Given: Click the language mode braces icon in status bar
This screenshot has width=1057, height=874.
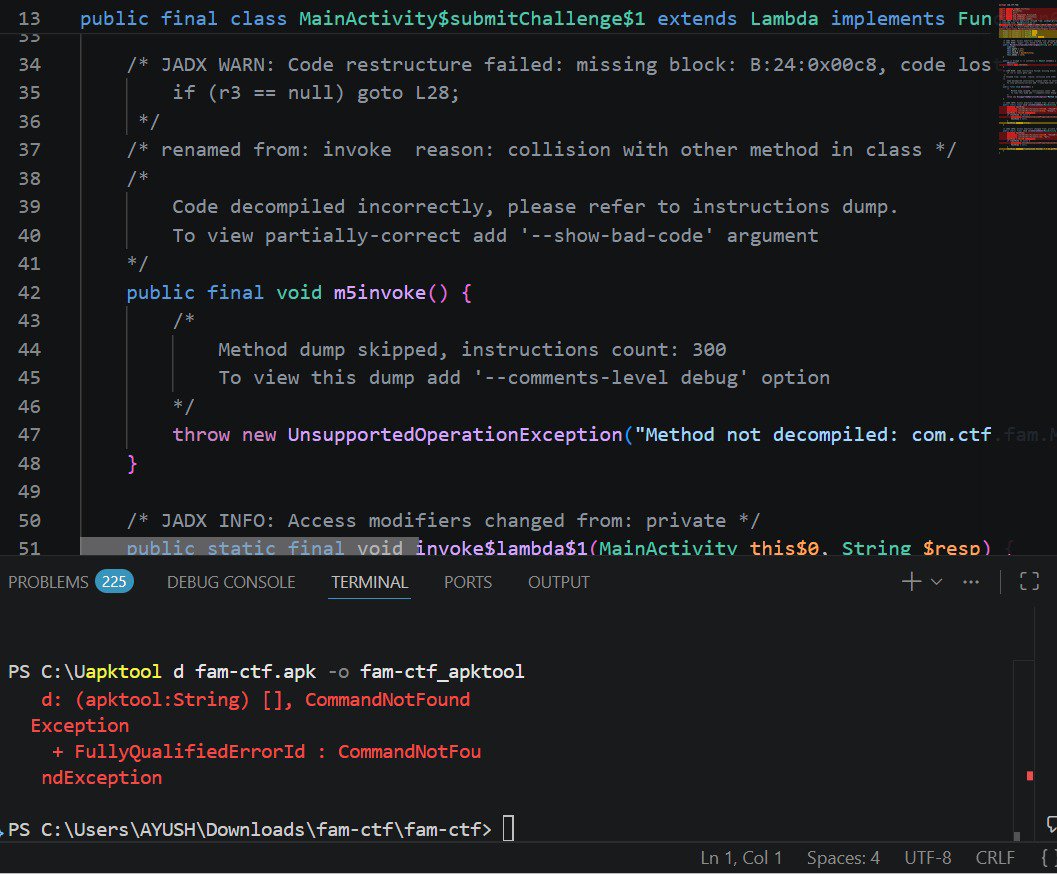Looking at the screenshot, I should click(1048, 858).
